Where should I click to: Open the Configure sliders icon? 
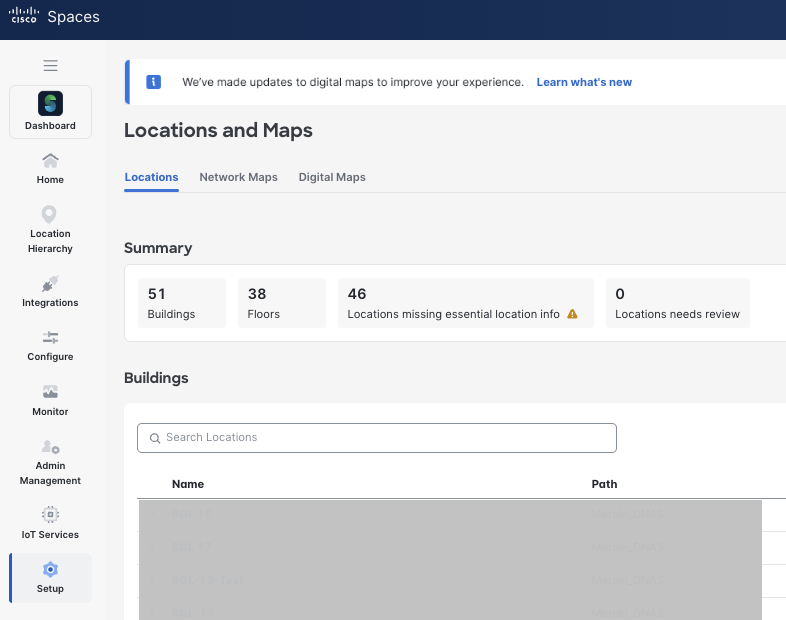point(50,338)
